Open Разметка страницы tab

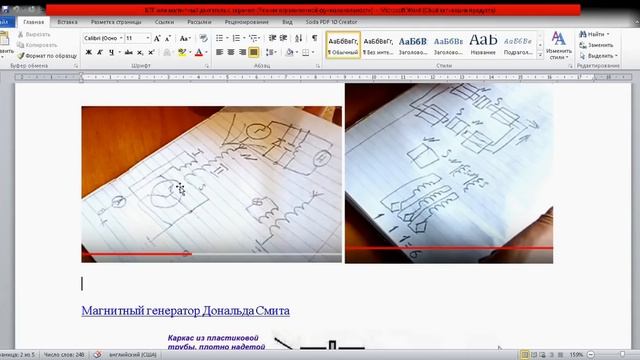(116, 22)
